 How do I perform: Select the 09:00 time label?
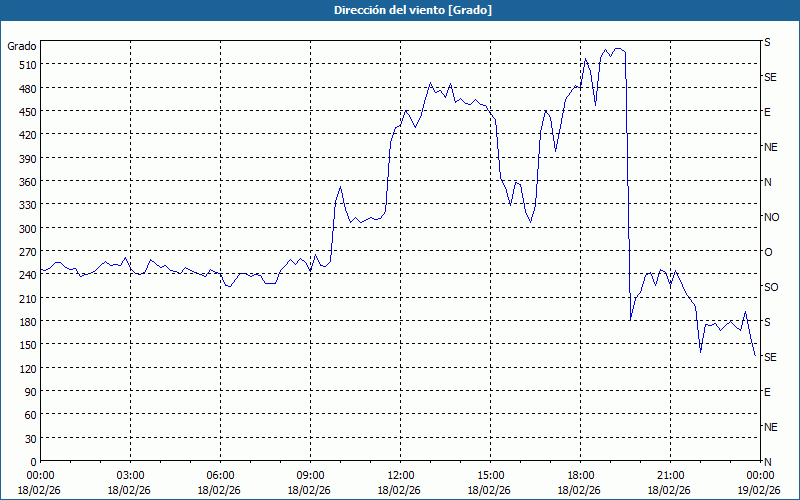(310, 476)
